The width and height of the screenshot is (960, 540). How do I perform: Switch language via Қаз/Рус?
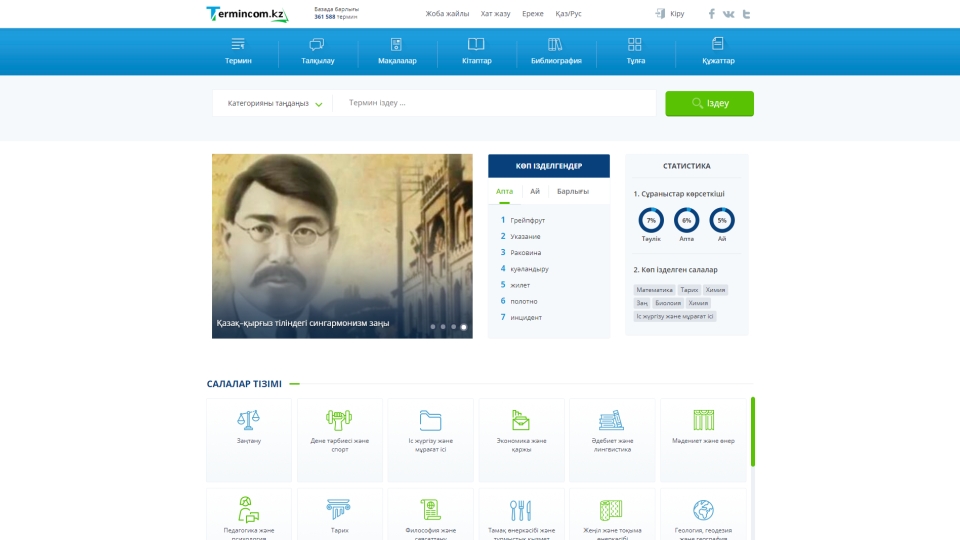568,14
